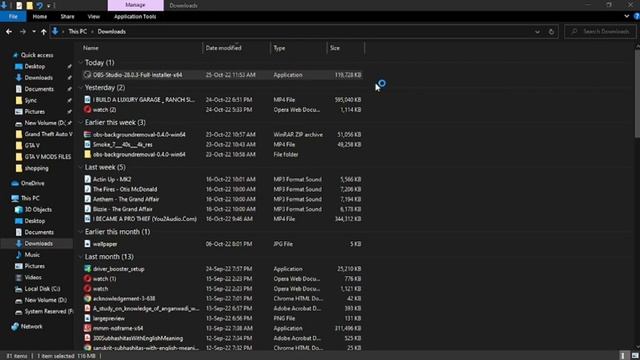The height and width of the screenshot is (360, 640).
Task: Collapse the Earlier this month (1) group
Action: (81, 232)
